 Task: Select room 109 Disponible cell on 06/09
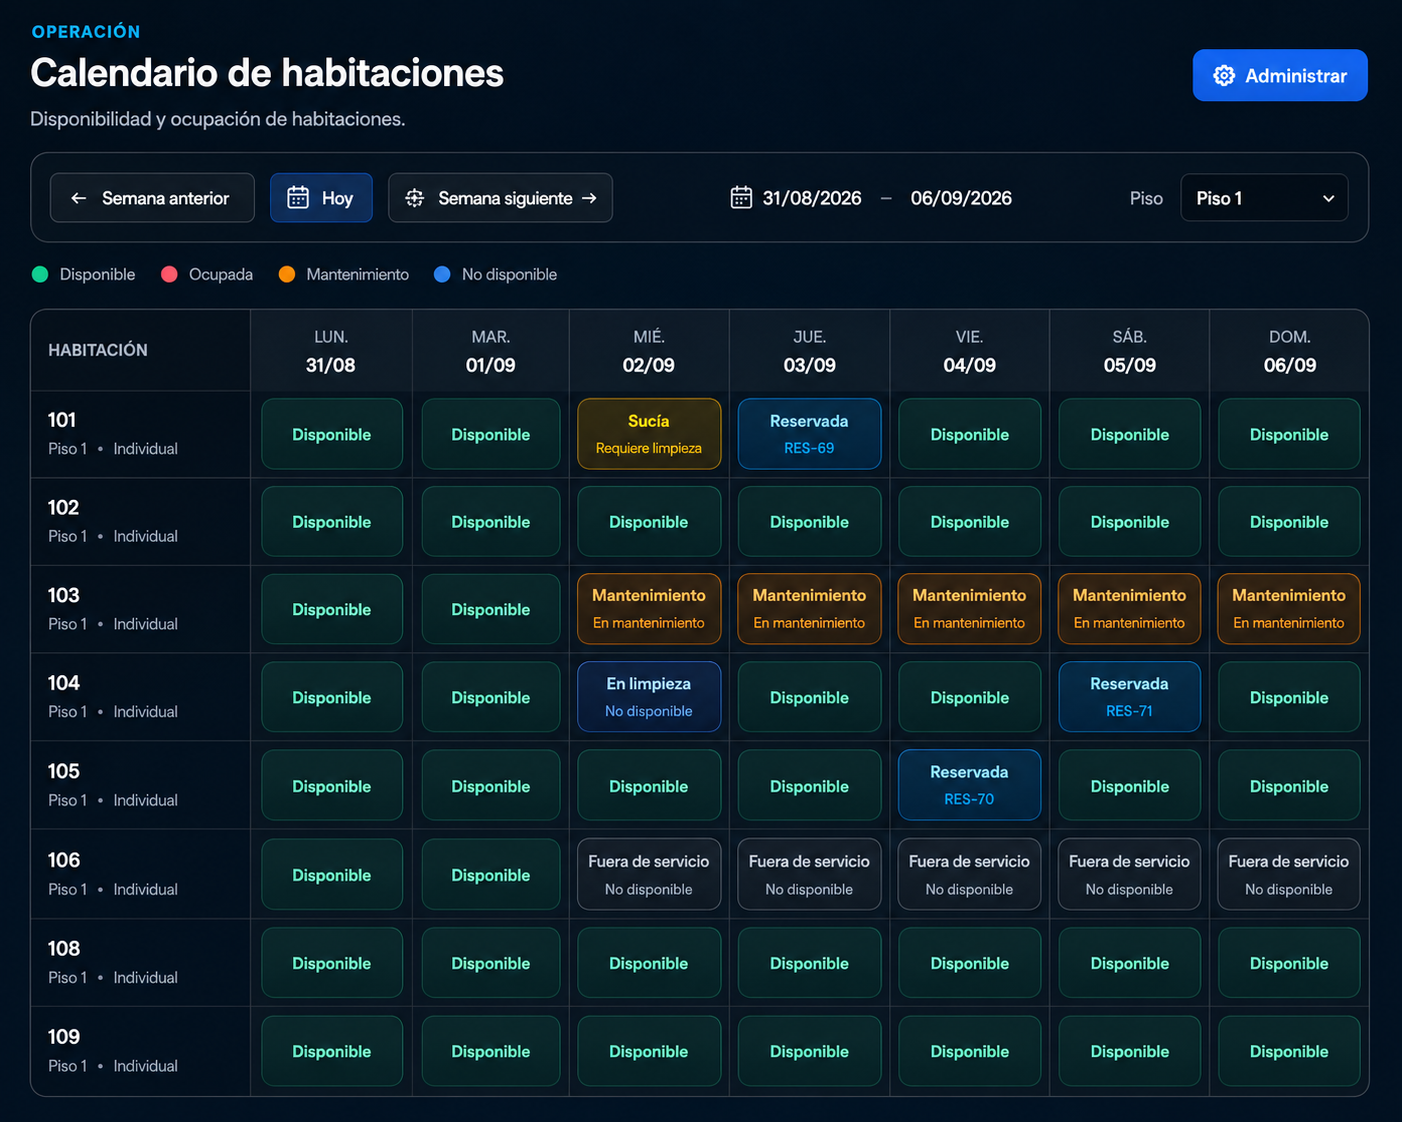tap(1289, 1051)
